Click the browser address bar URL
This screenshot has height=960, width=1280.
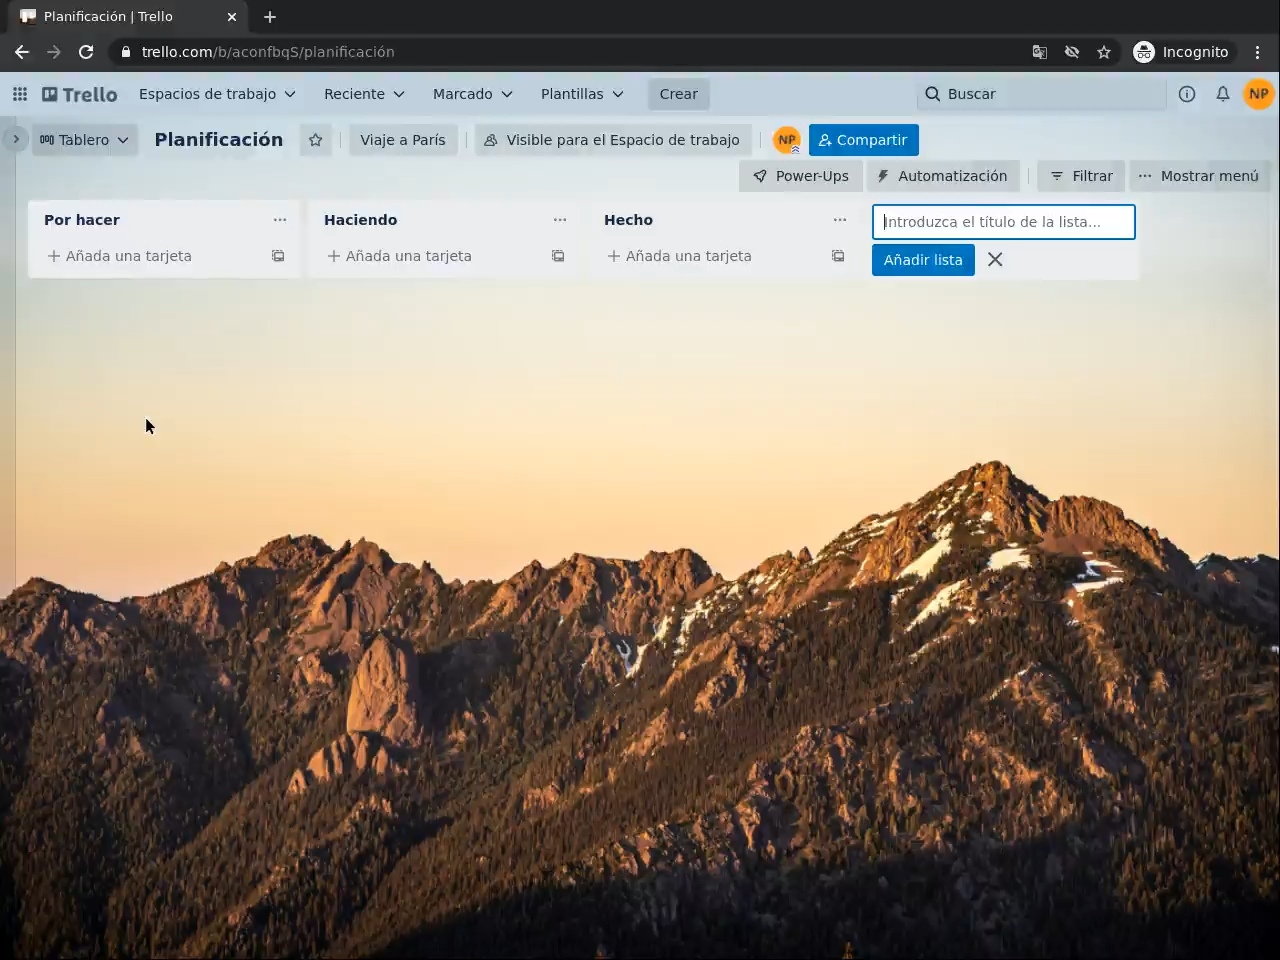268,52
